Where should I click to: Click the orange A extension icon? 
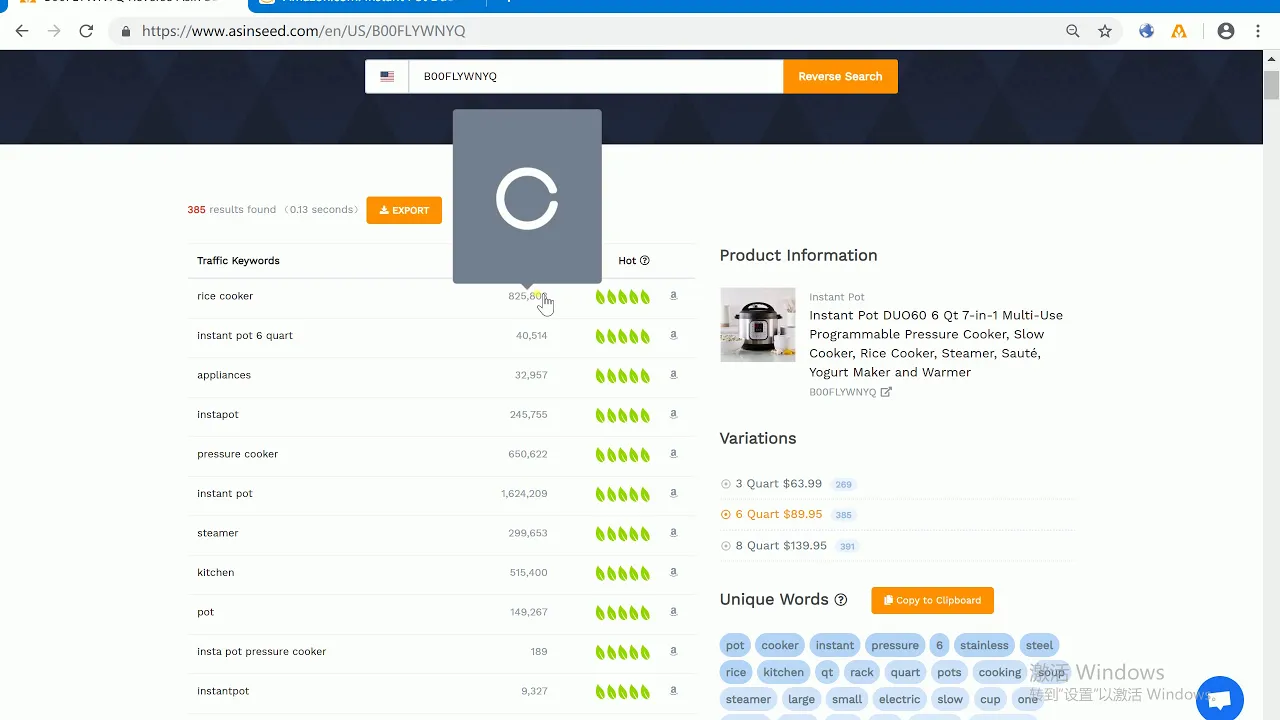click(1179, 31)
